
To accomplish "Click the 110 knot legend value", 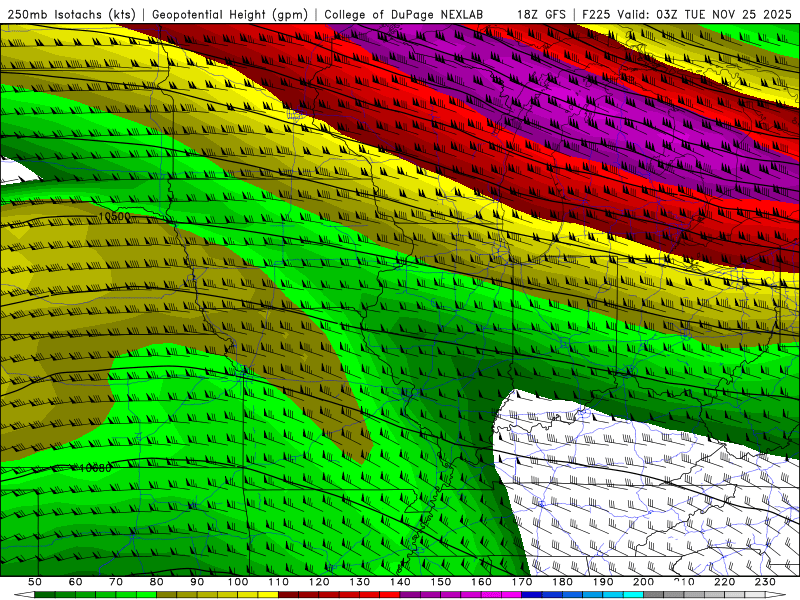I will (278, 582).
